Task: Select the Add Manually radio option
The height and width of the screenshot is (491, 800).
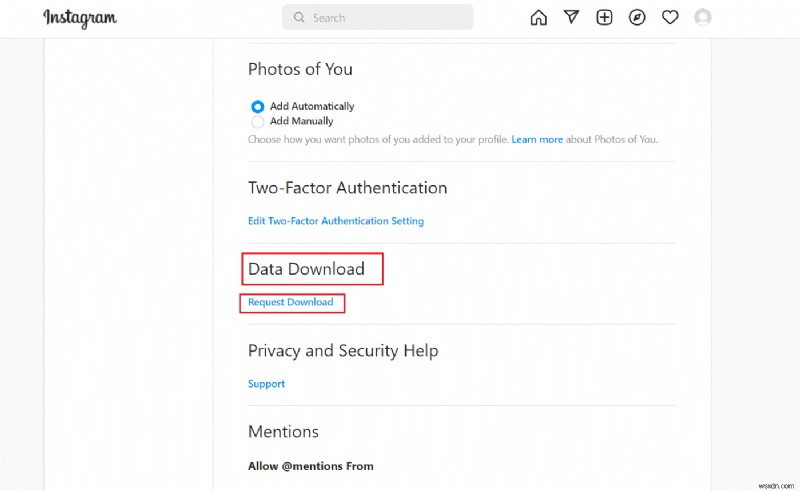Action: tap(257, 121)
